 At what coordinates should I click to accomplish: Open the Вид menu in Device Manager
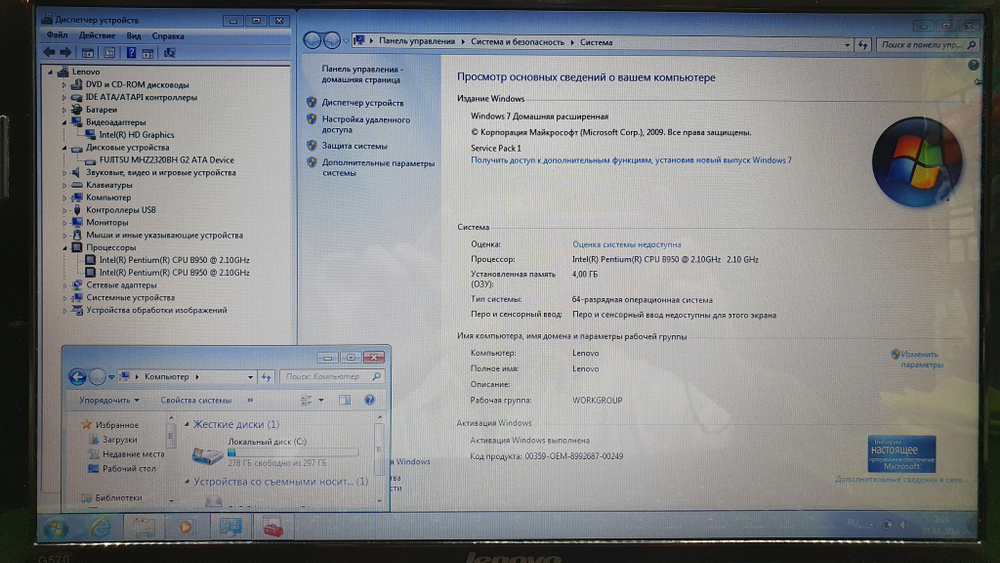pos(133,36)
